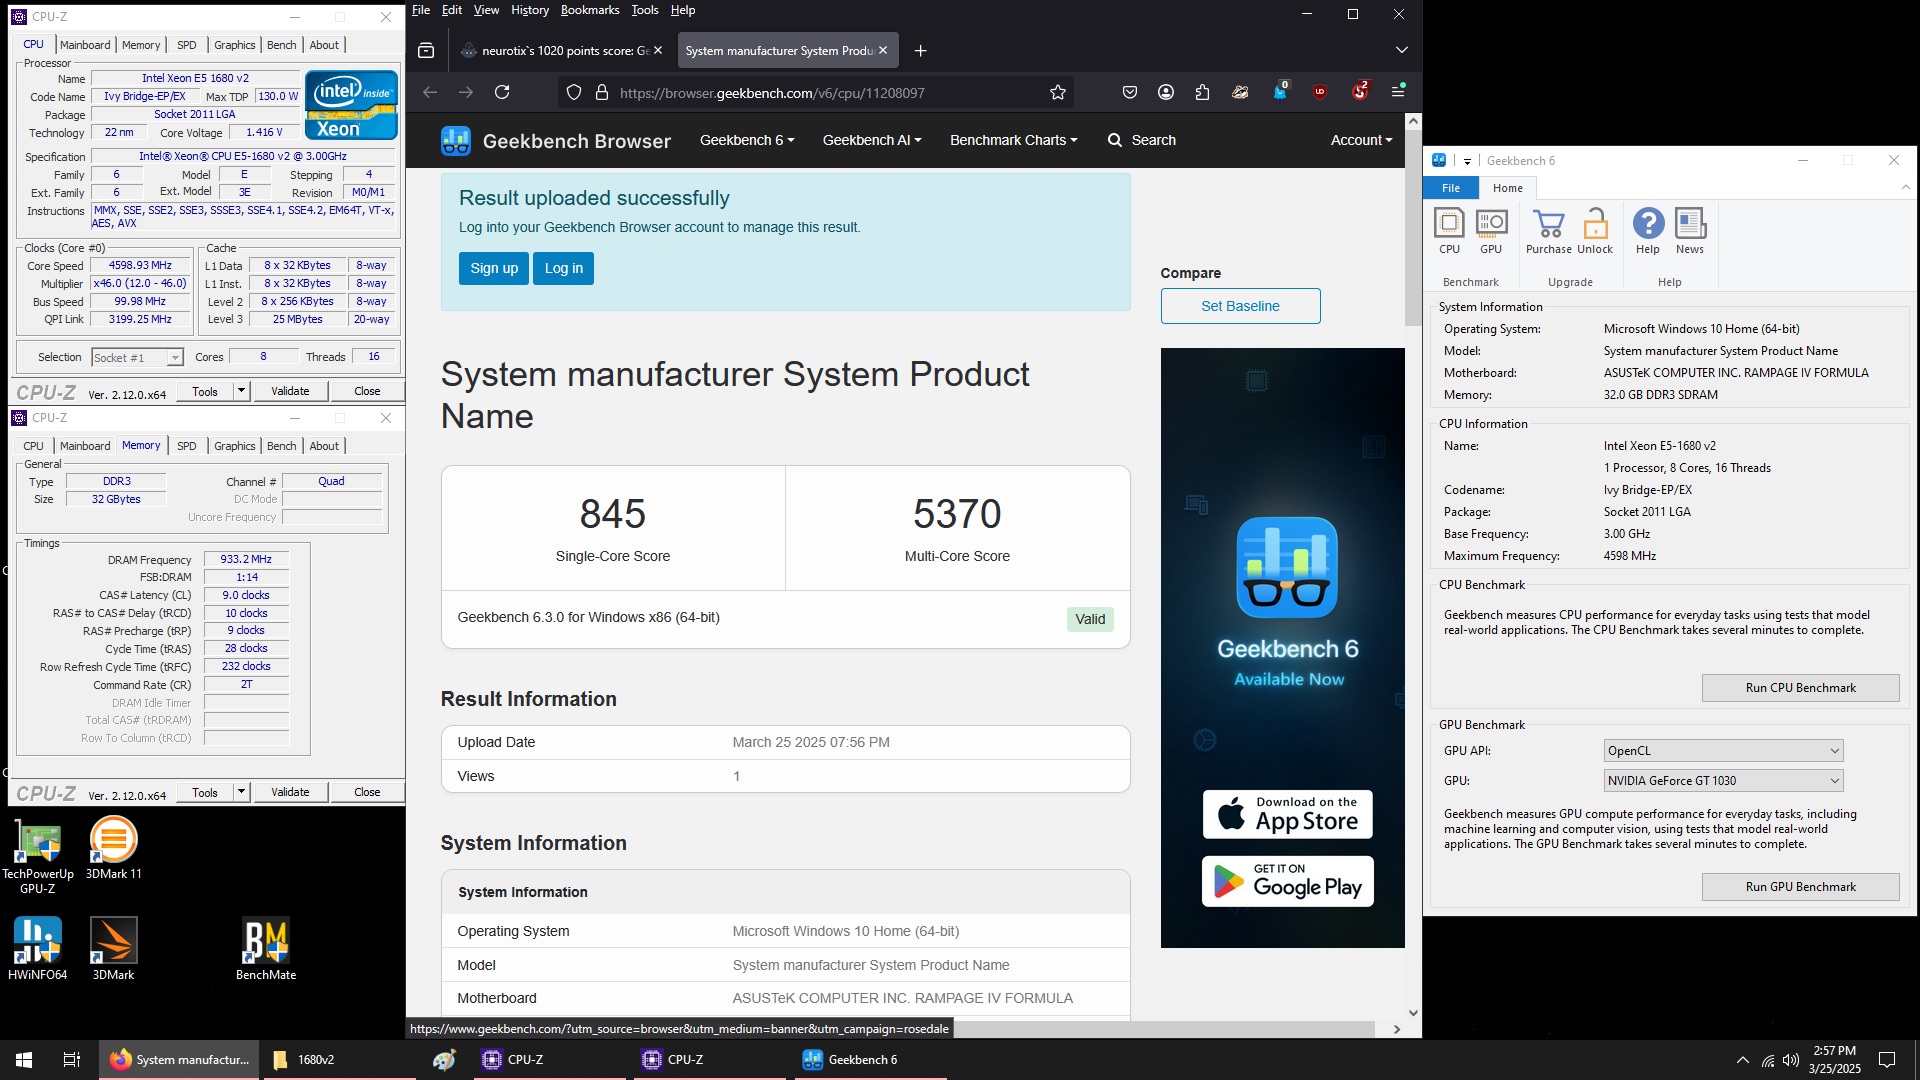Screen dimensions: 1920x1080
Task: Open the Windows notification center icon
Action: pos(1887,1060)
